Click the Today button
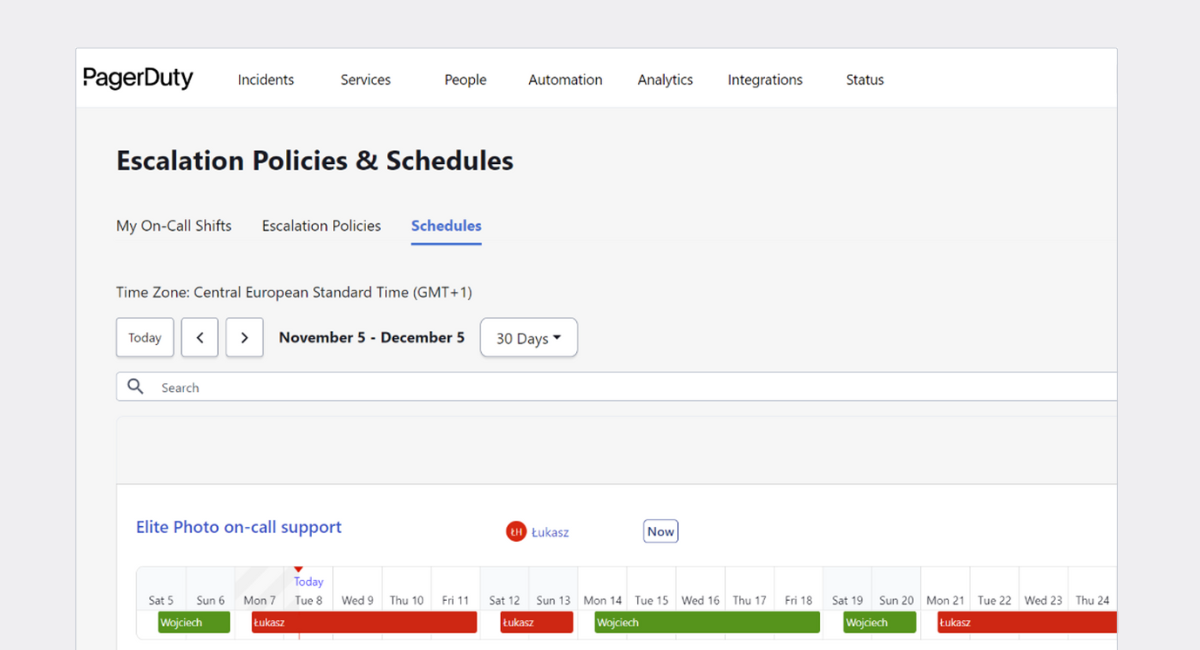The image size is (1200, 650). [145, 338]
